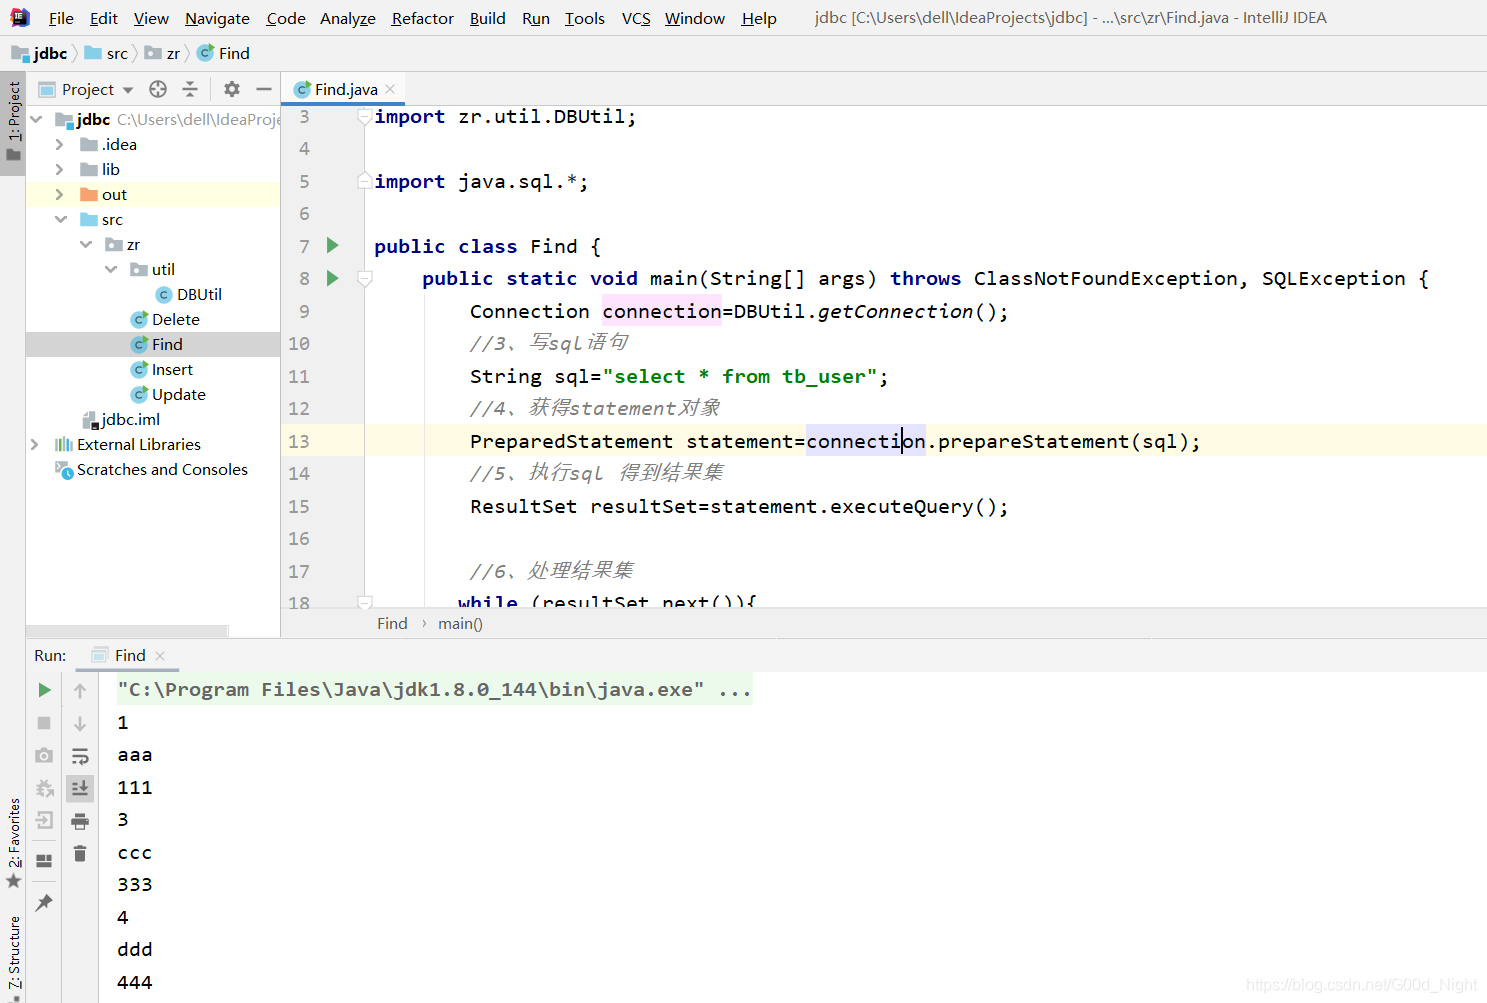This screenshot has height=1003, width=1487.
Task: Run the Find class via line 7 gutter arrow
Action: pos(333,246)
